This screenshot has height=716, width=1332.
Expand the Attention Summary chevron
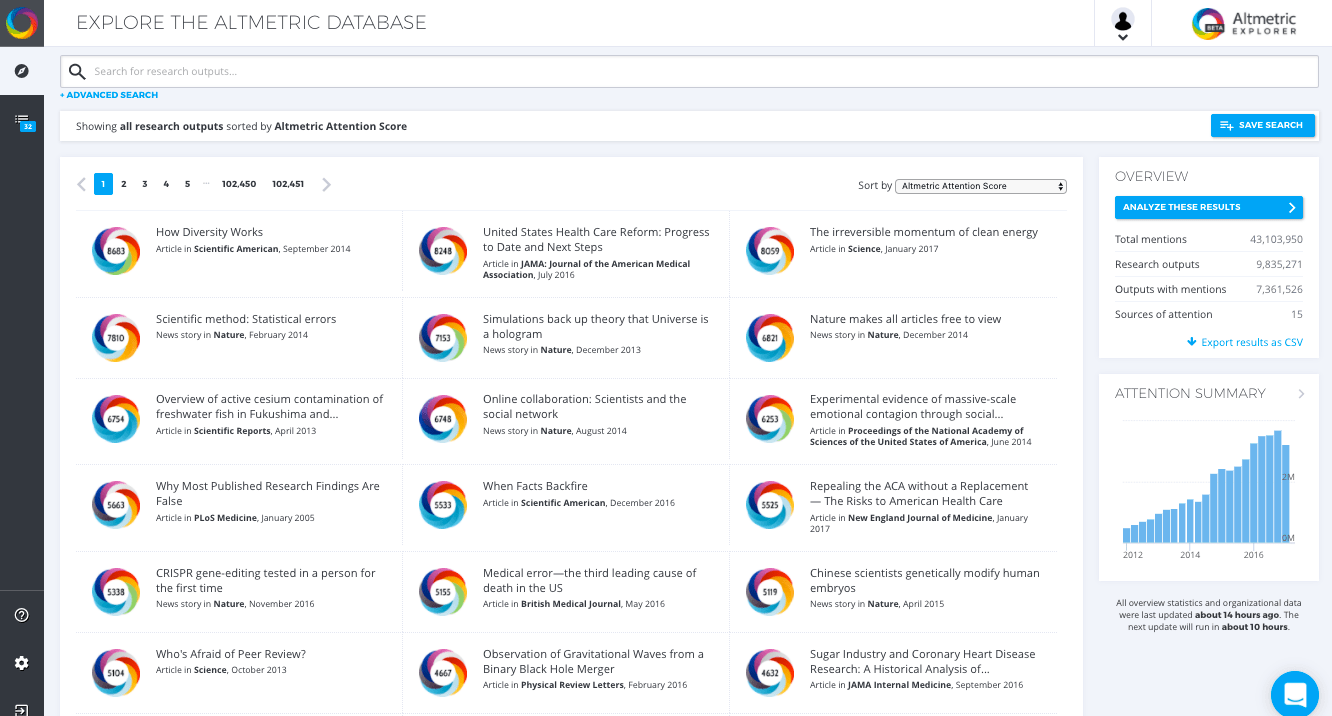[1301, 394]
